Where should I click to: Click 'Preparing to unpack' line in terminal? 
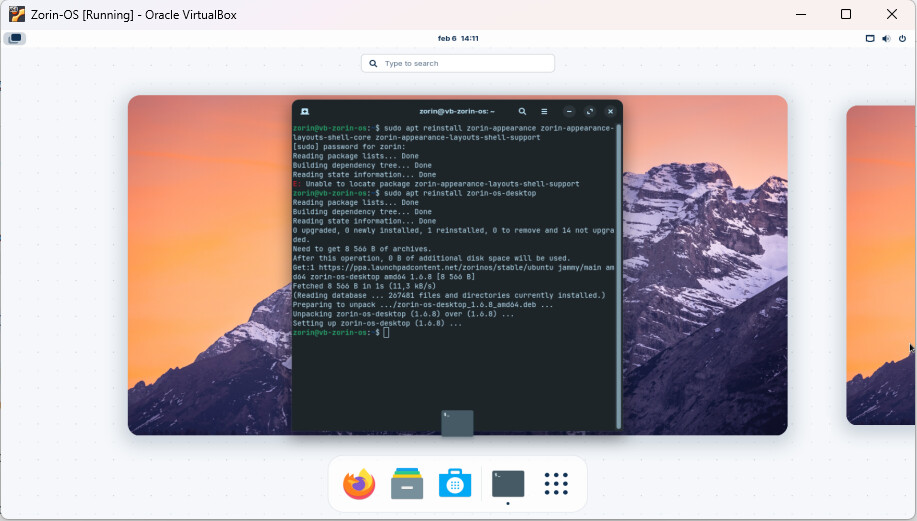[423, 304]
